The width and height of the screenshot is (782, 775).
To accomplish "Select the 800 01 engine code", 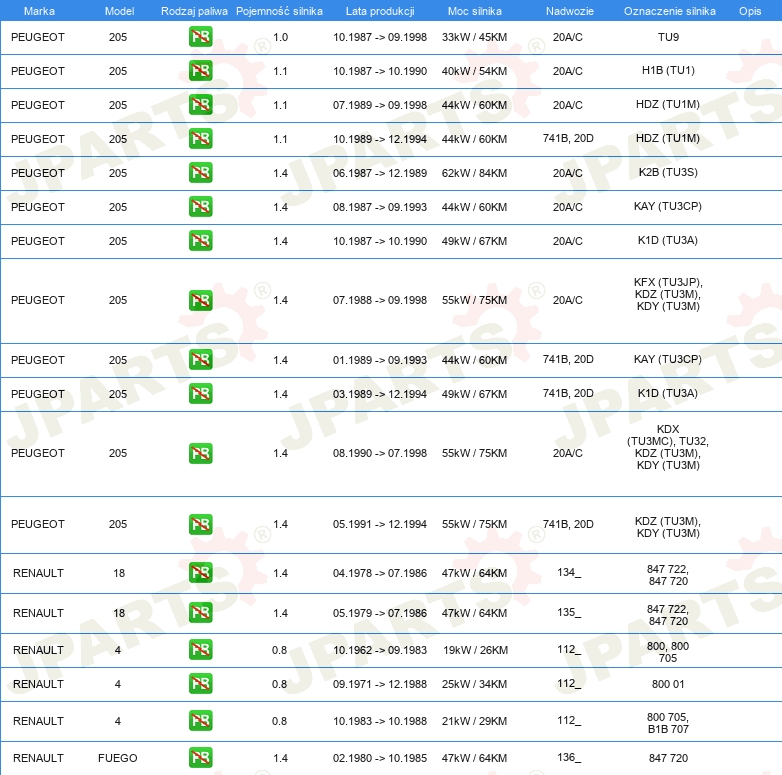I will coord(668,684).
